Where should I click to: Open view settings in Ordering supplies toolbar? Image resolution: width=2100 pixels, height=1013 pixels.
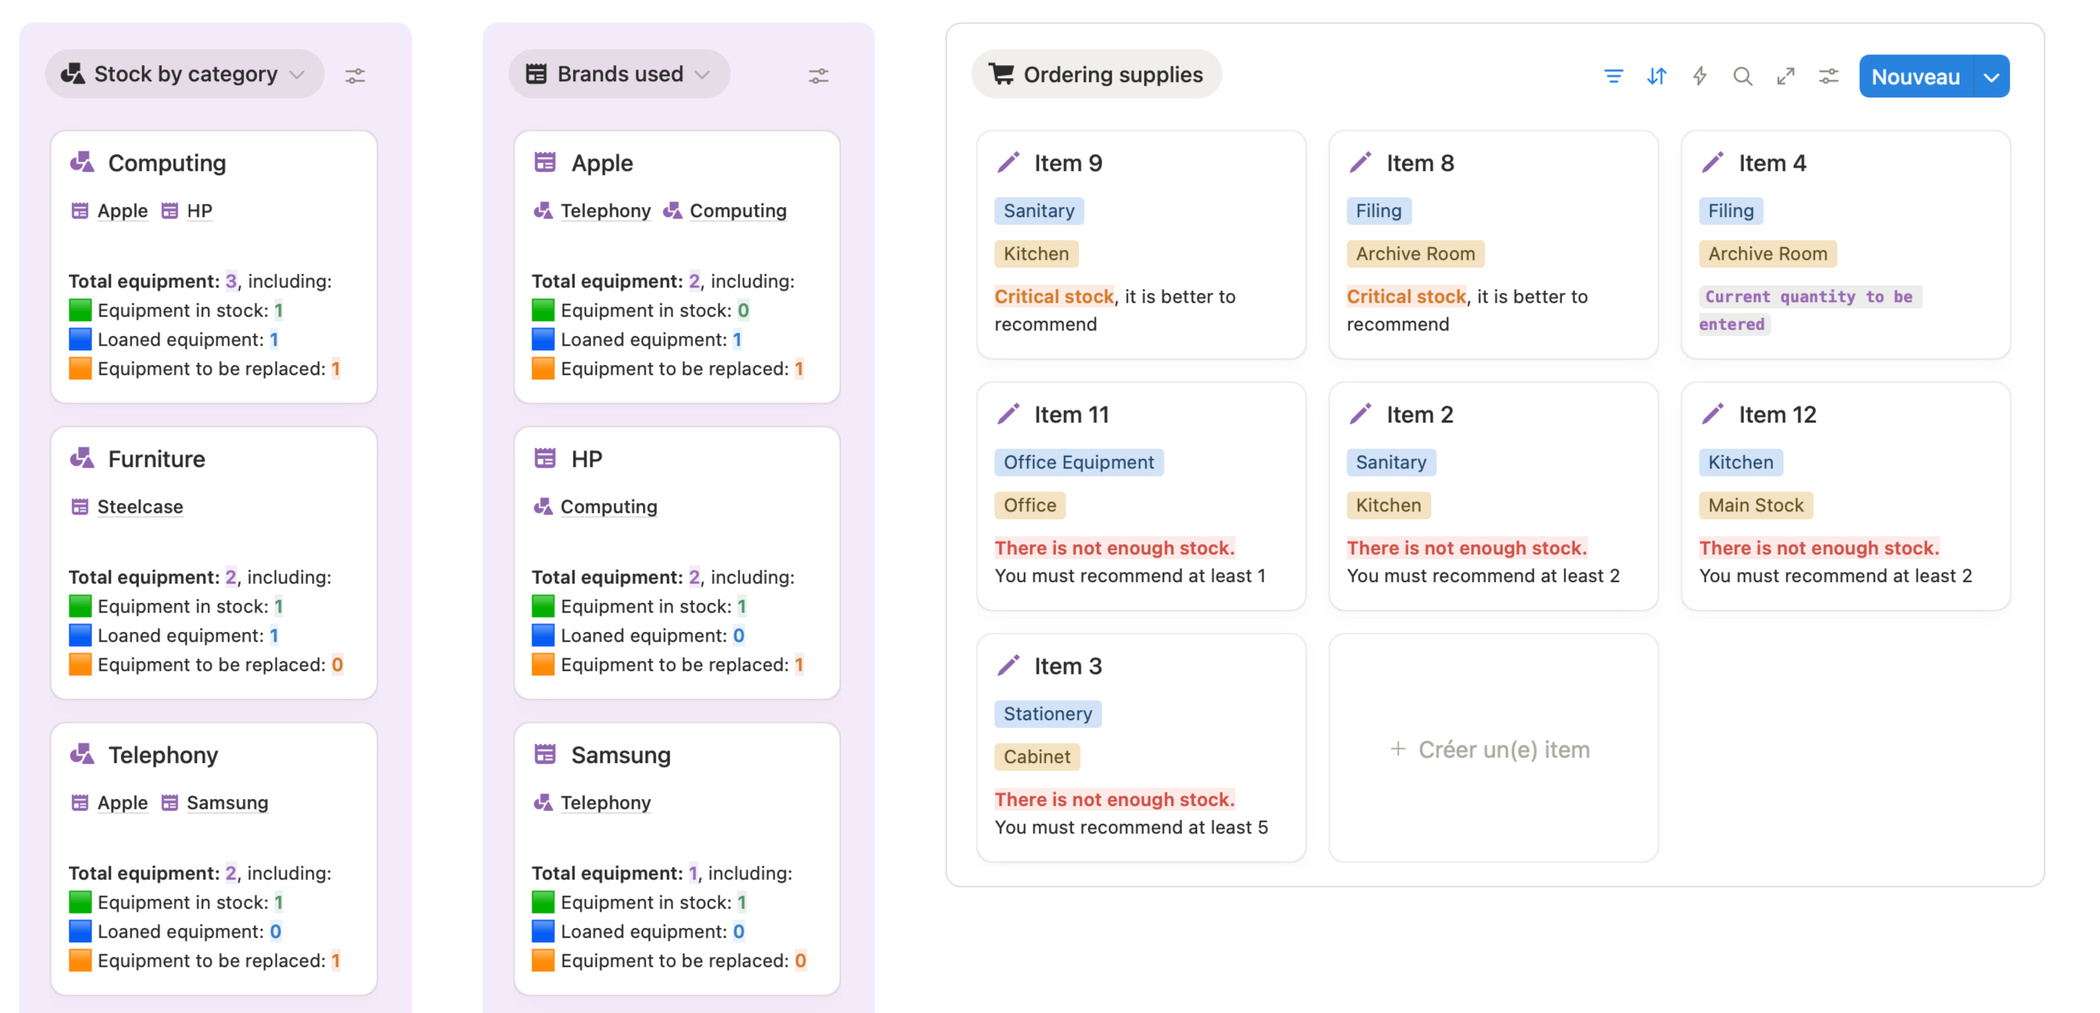[x=1828, y=76]
